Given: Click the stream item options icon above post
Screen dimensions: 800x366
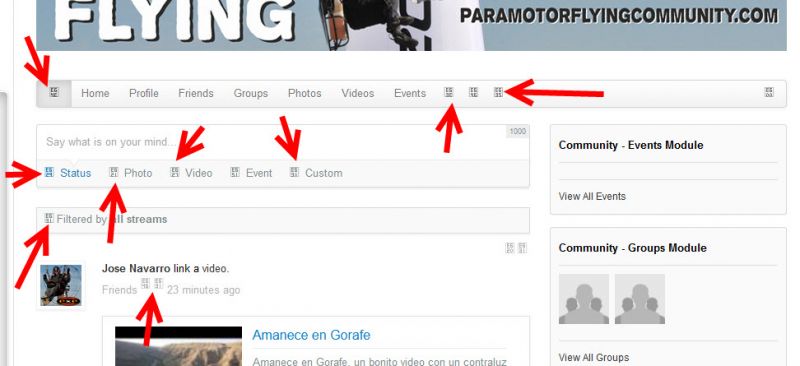Looking at the screenshot, I should [x=522, y=248].
